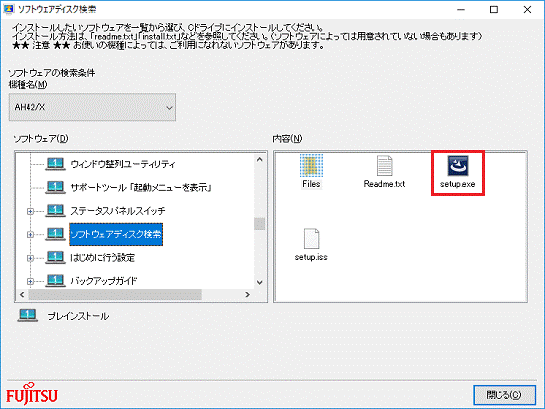Expand the バックアップガイド tree node

[30, 281]
